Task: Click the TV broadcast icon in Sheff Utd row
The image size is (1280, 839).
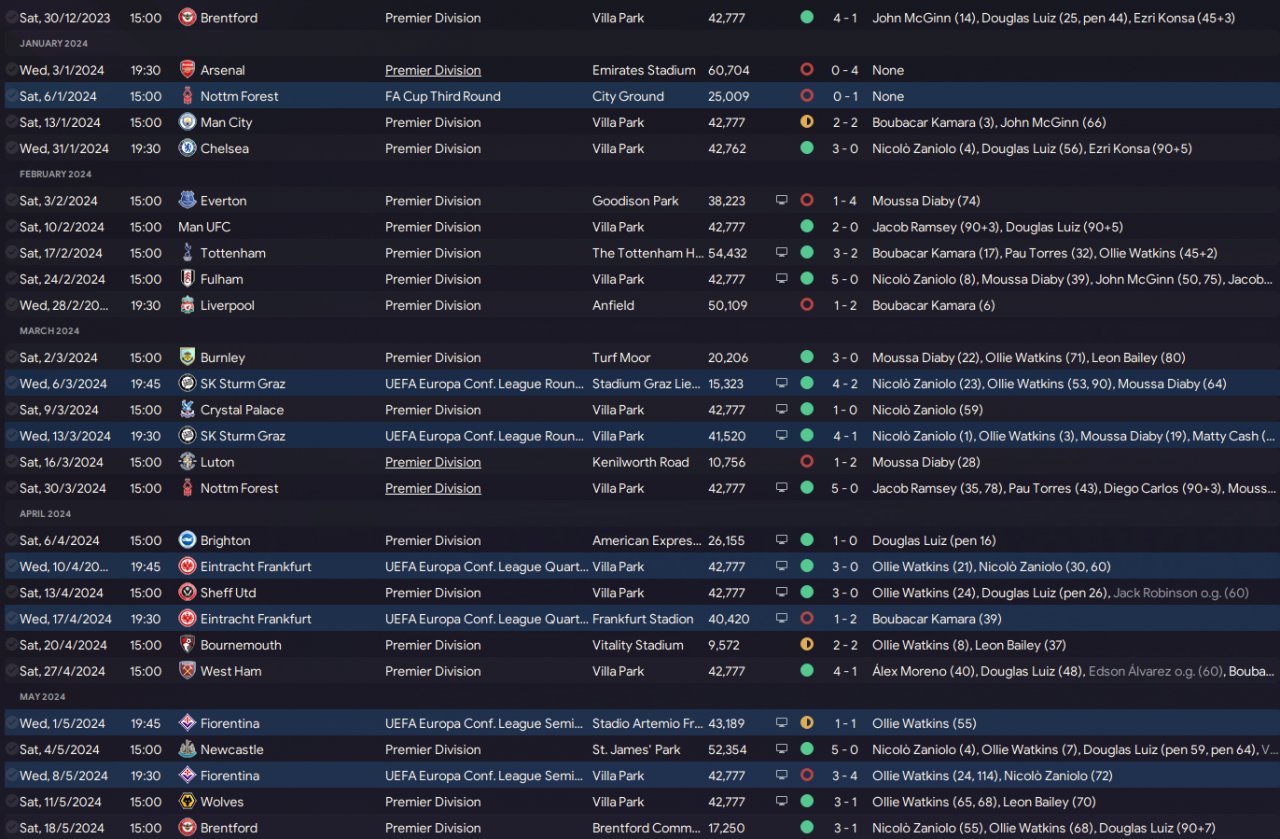Action: point(782,593)
